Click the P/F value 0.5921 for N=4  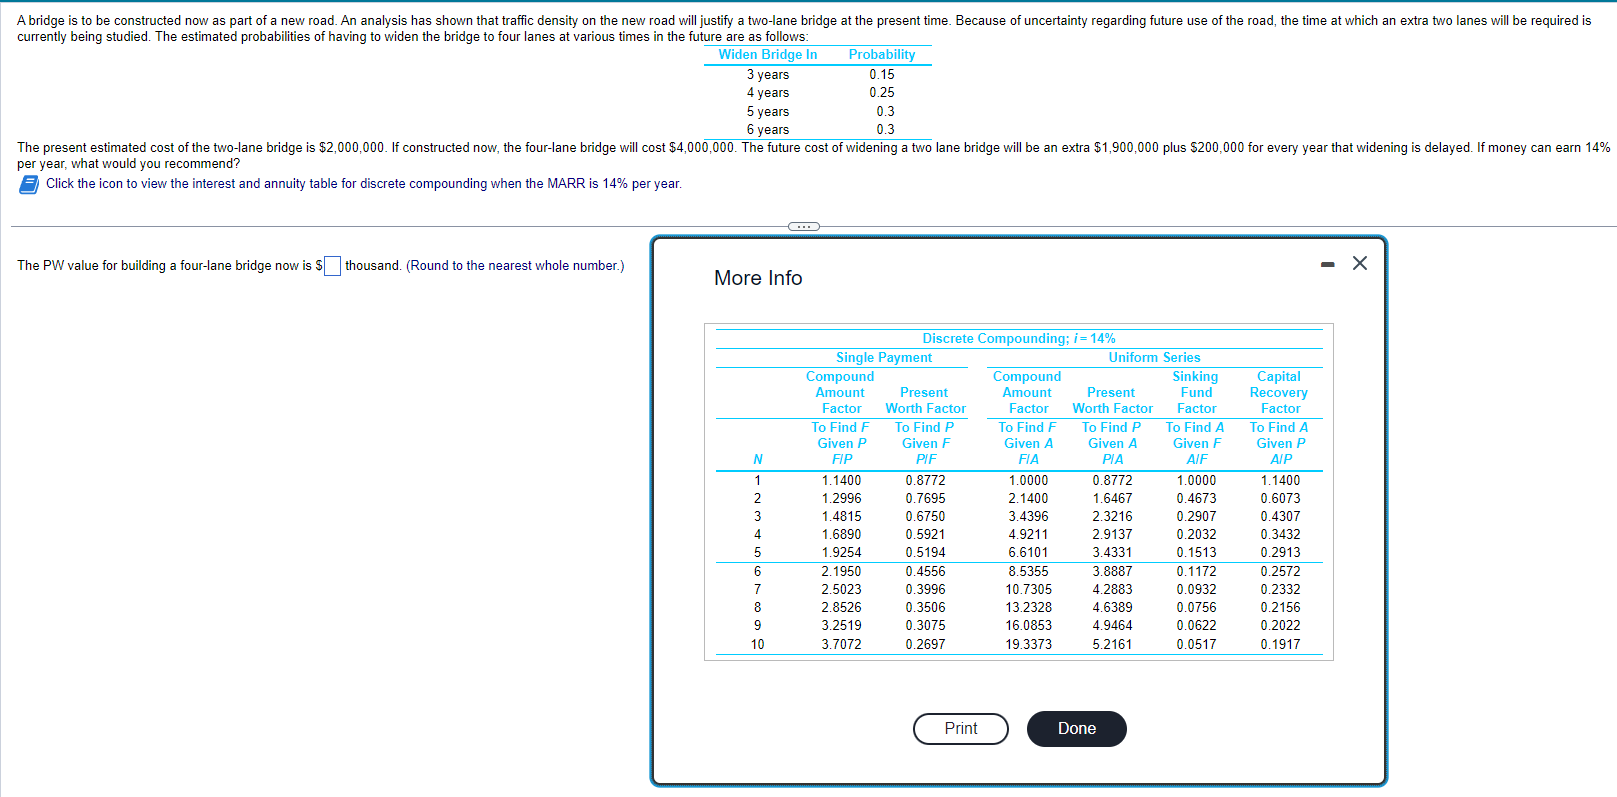tap(925, 535)
